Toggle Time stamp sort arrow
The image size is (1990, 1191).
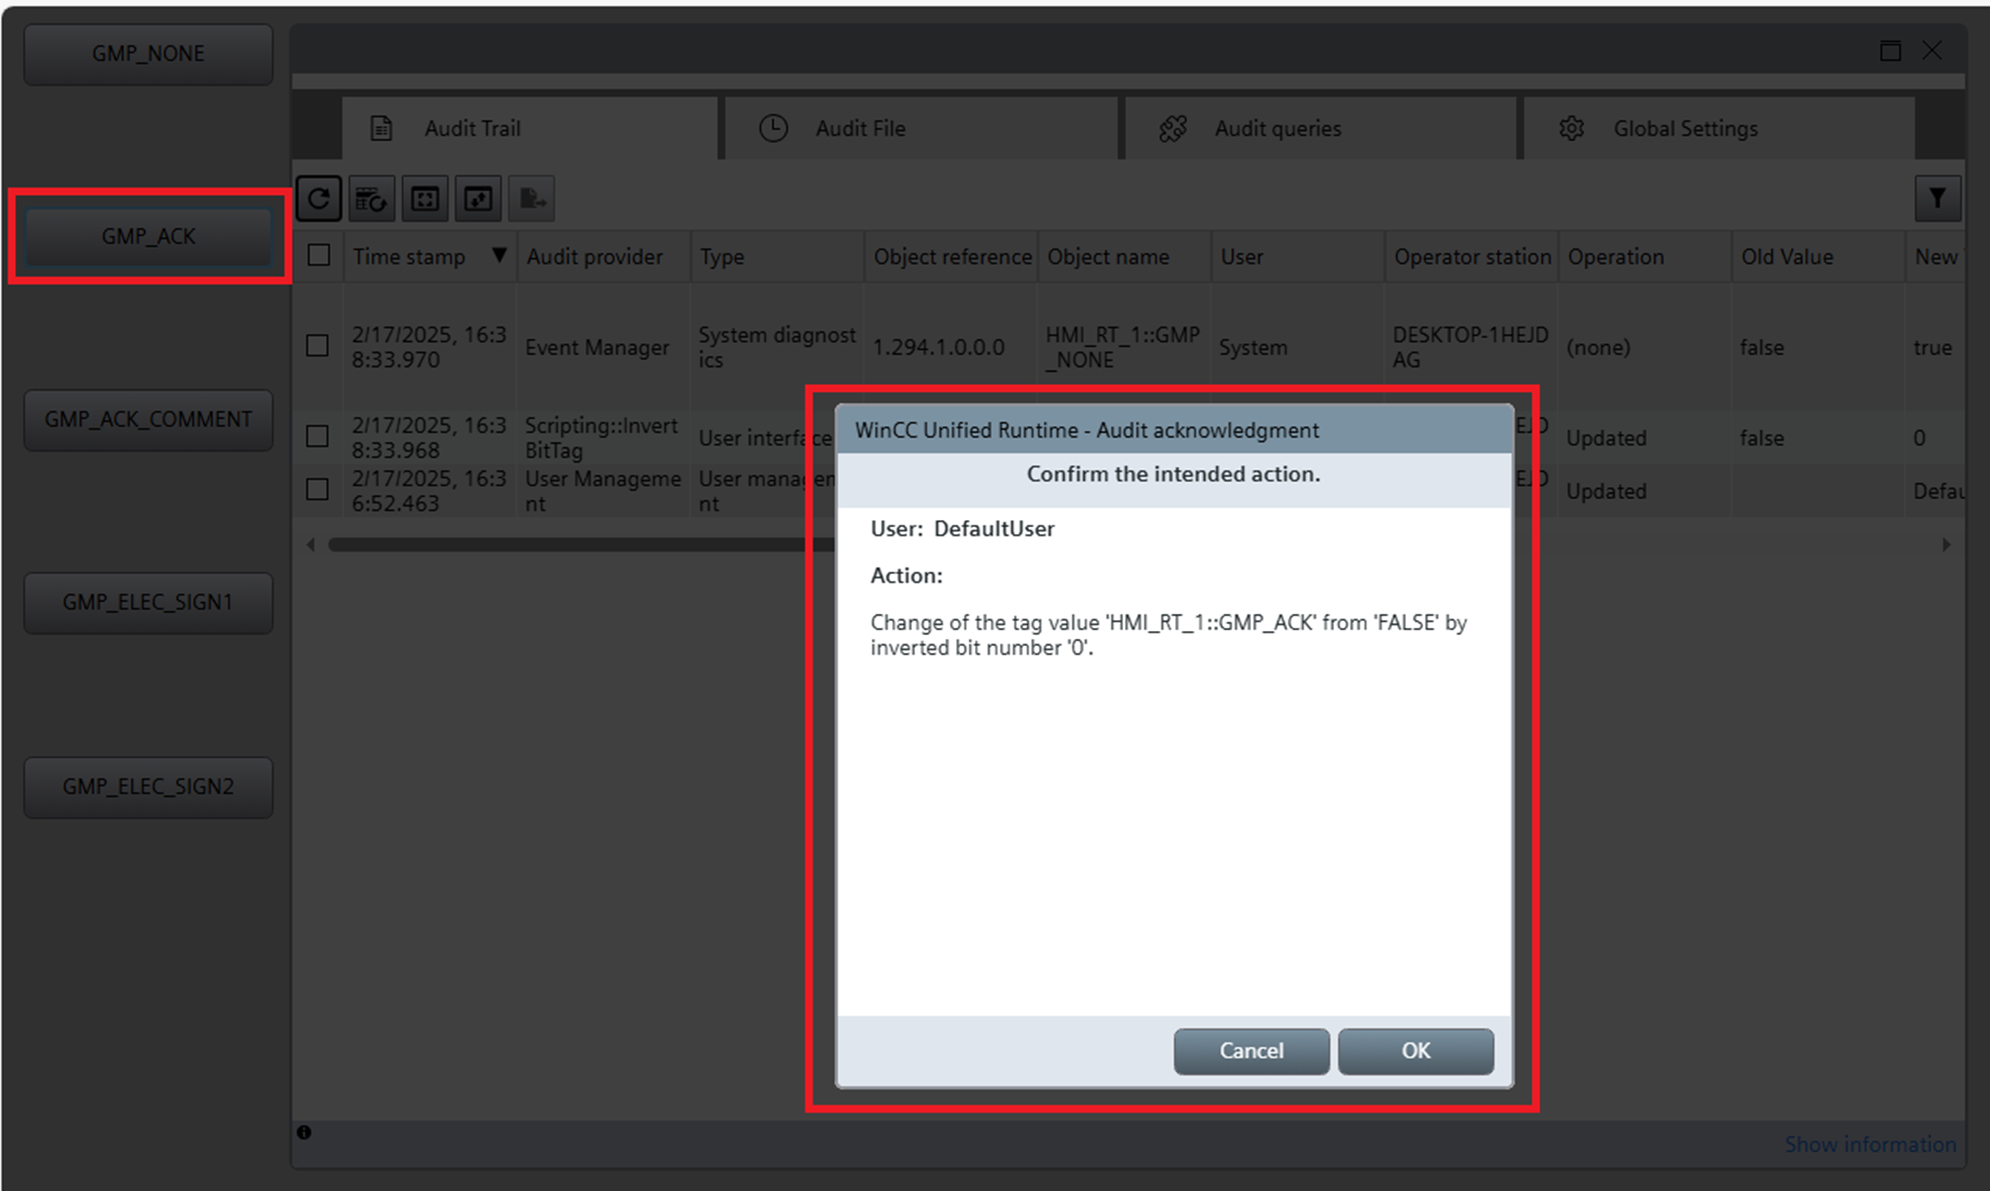coord(499,255)
